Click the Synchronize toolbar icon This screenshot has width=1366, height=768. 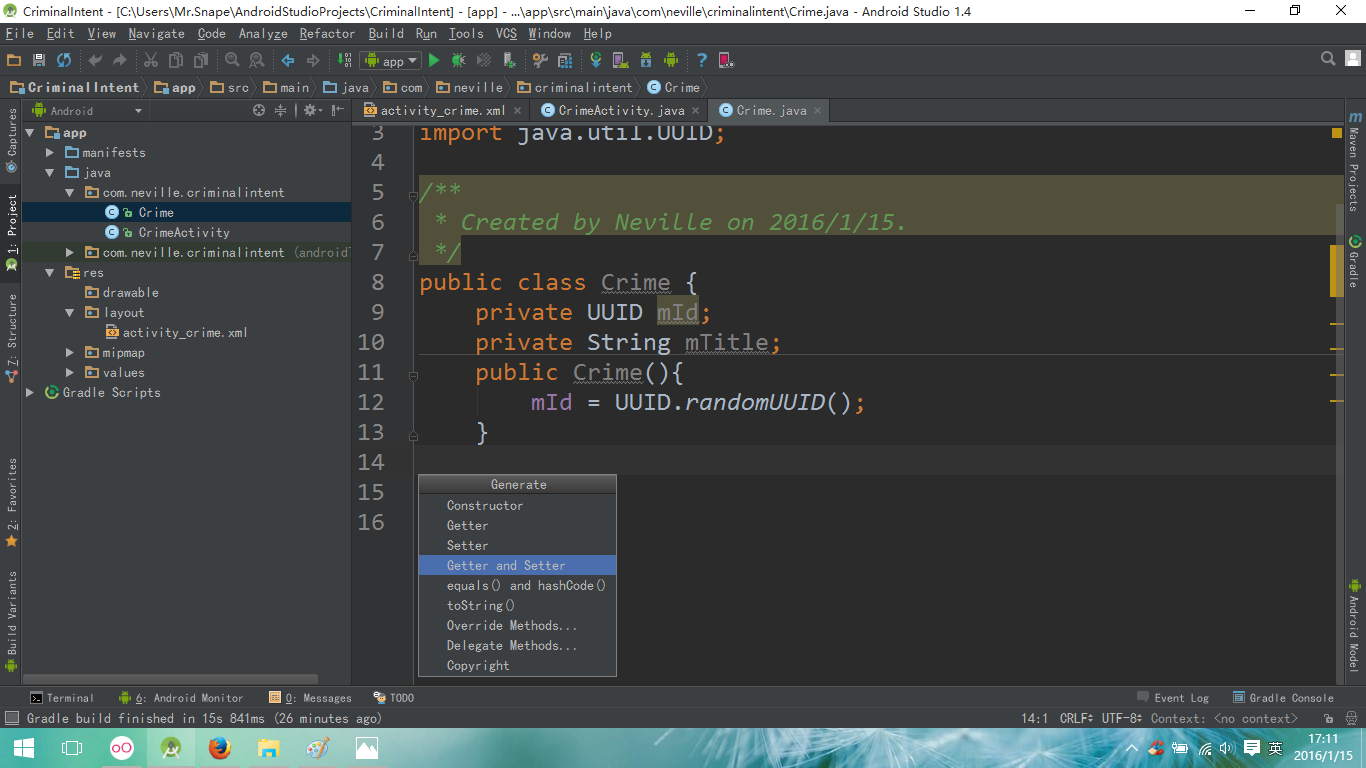point(64,60)
